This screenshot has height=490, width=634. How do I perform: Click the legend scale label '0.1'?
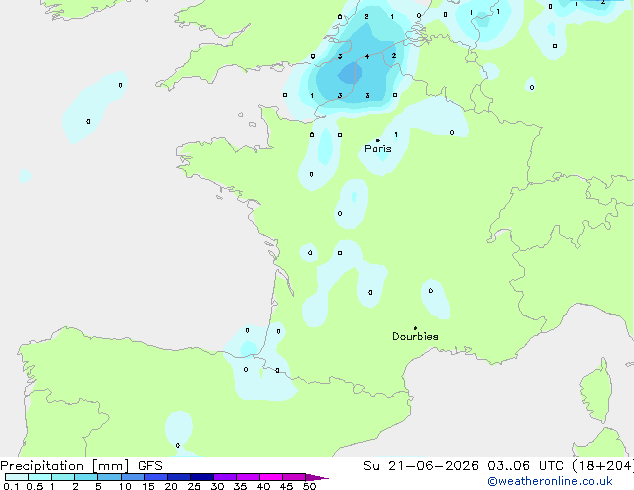(x=11, y=486)
